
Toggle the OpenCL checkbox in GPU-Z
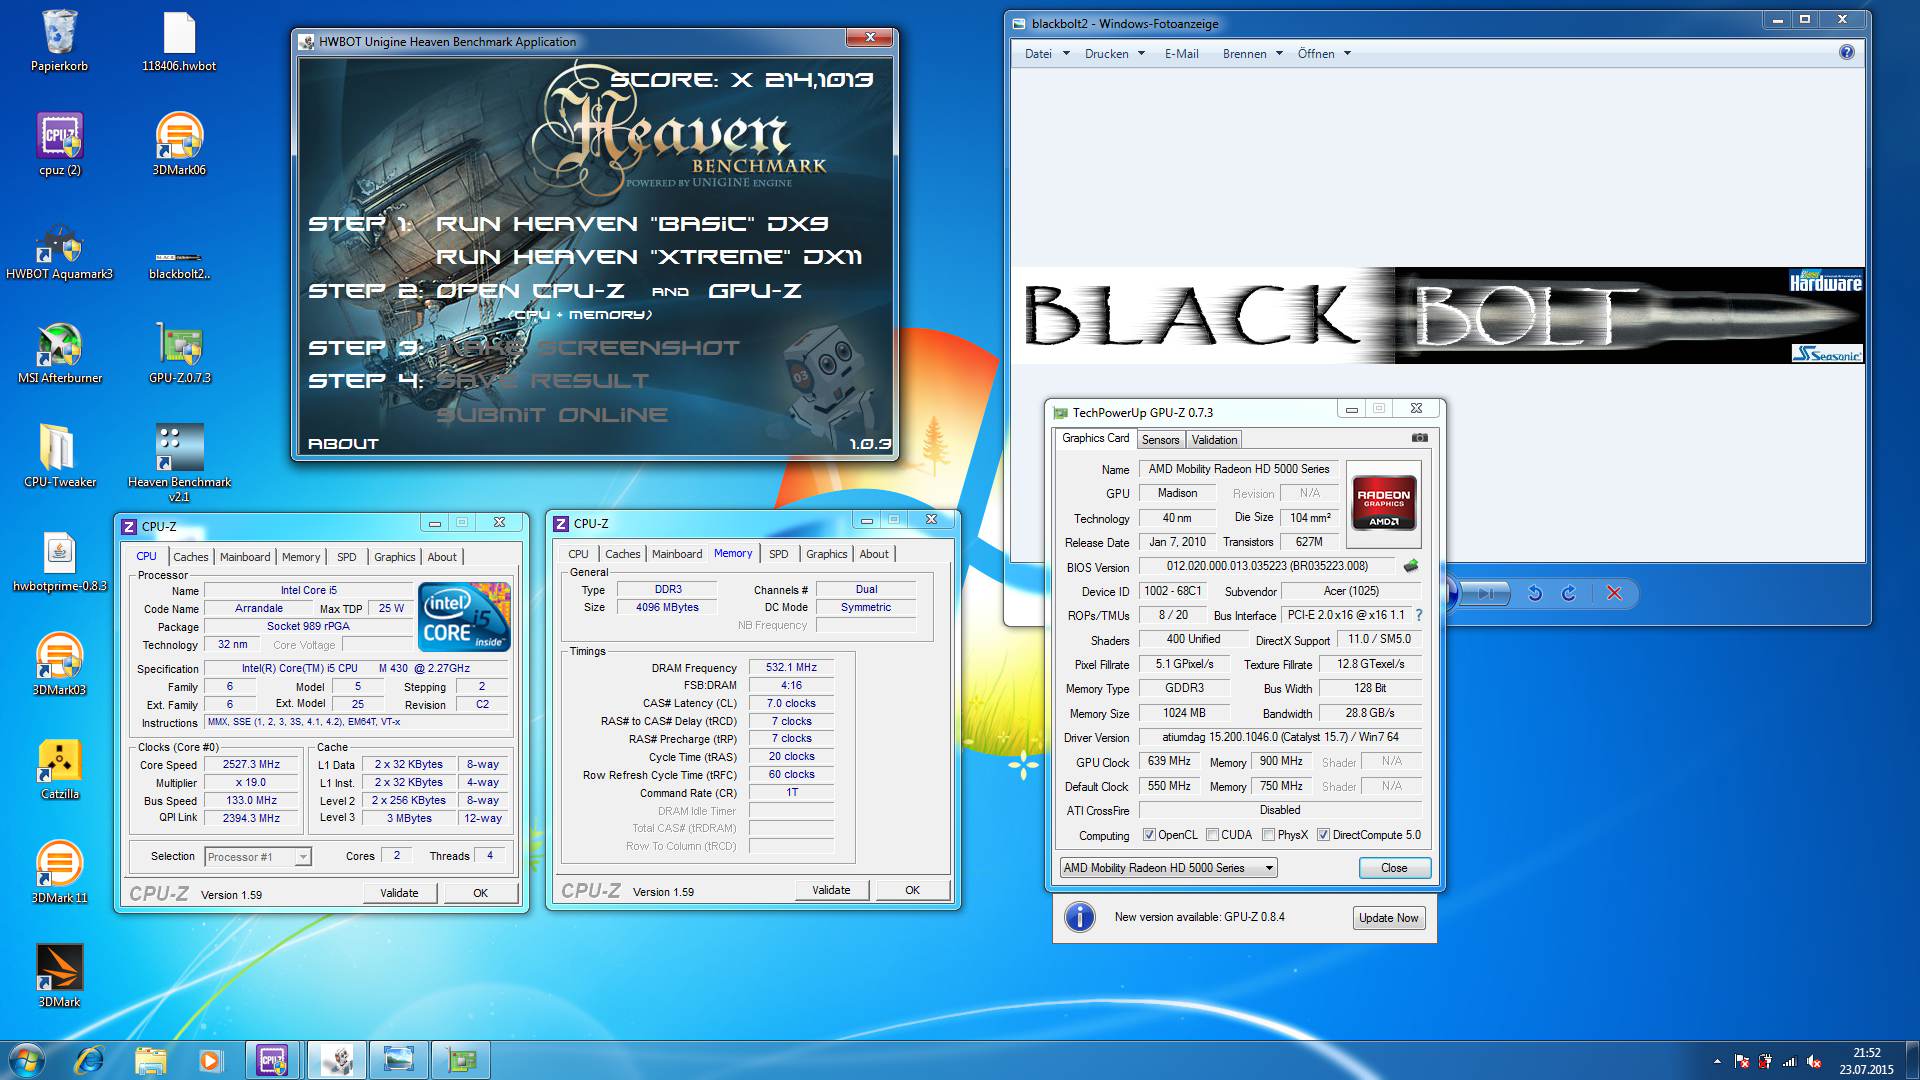pos(1149,835)
